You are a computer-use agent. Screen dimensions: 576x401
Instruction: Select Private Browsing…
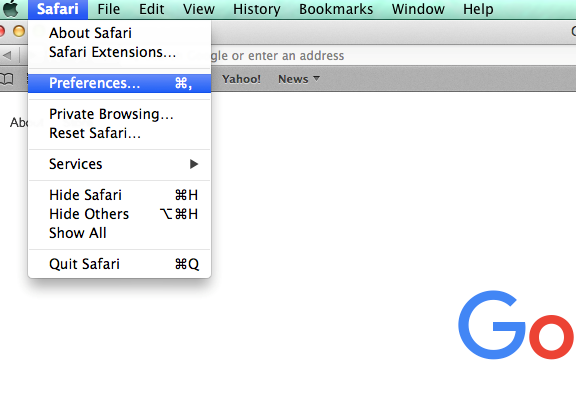[119, 114]
